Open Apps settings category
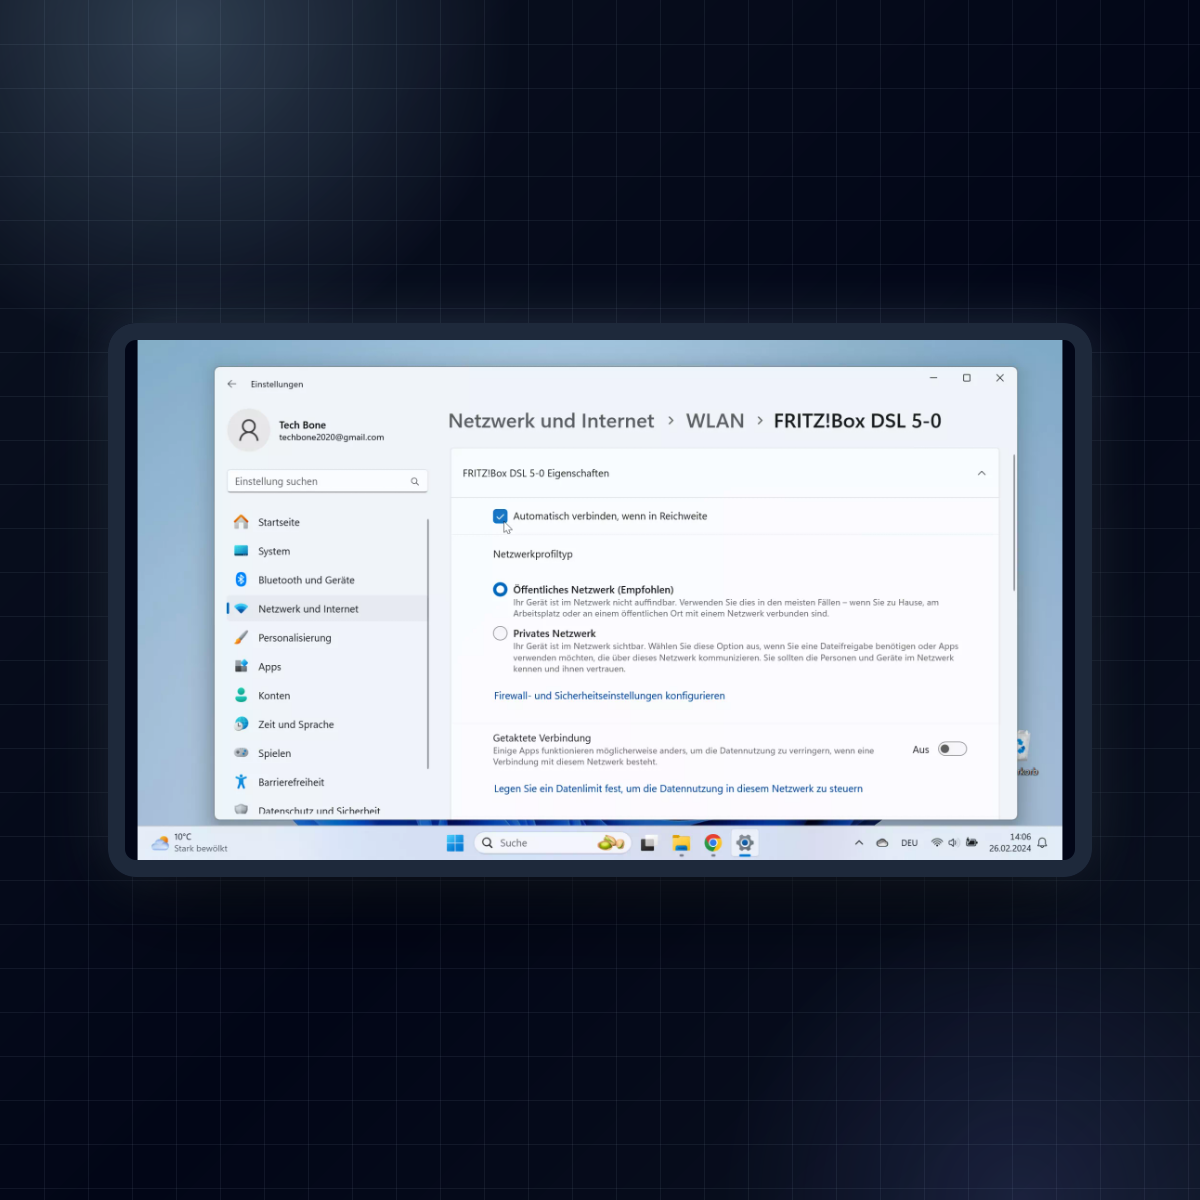 tap(327, 667)
